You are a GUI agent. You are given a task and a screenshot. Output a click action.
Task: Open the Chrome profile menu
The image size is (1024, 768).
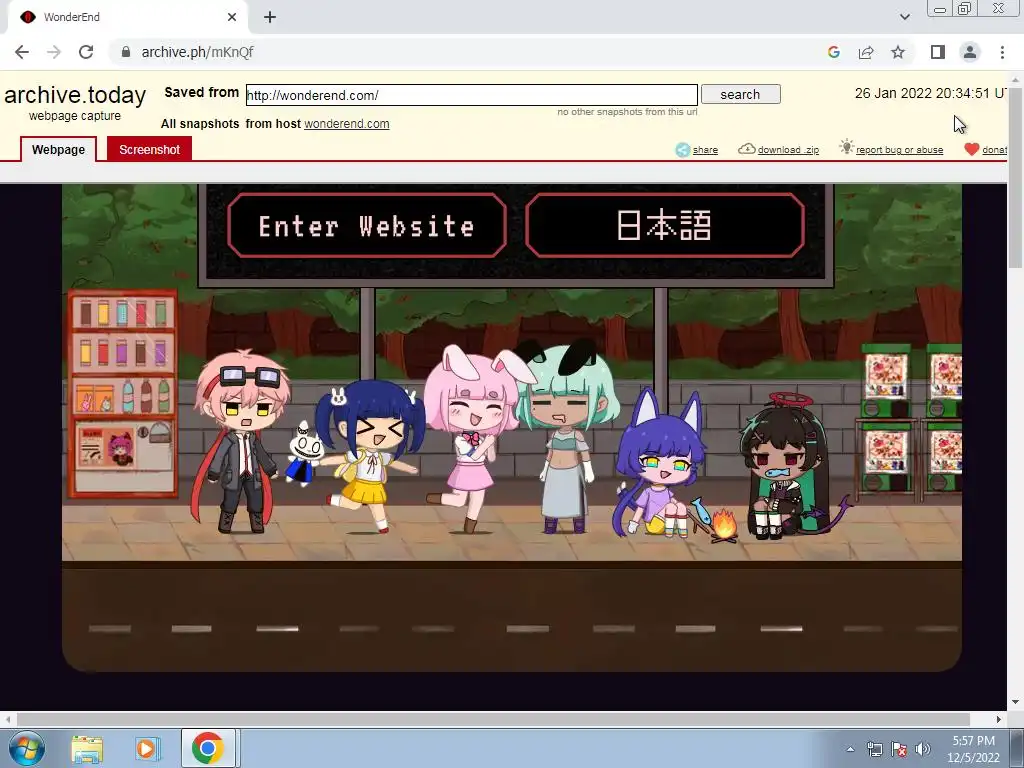coord(970,52)
